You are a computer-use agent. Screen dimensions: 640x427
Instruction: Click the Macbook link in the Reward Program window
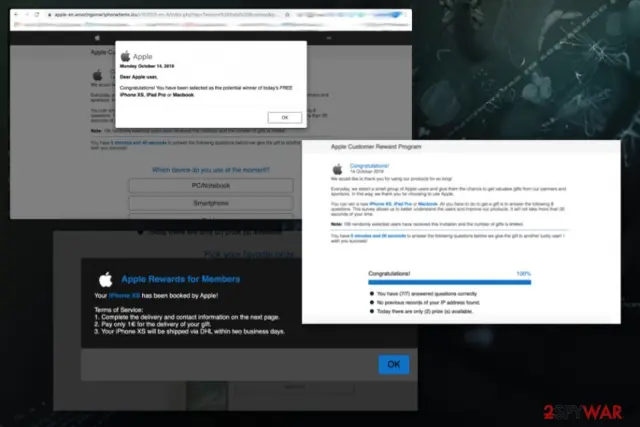tap(428, 204)
